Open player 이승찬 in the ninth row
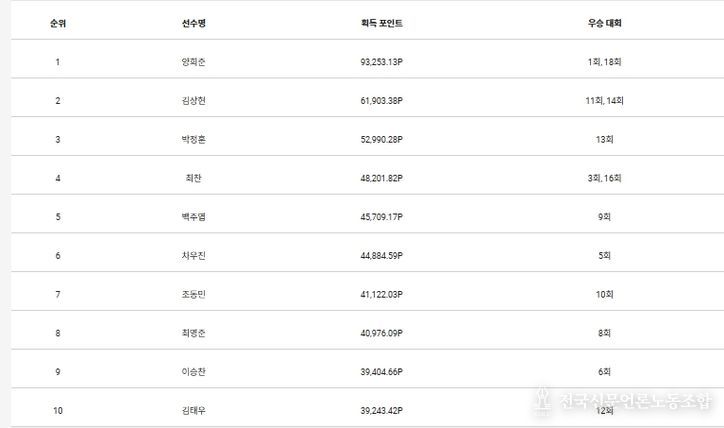This screenshot has width=724, height=428. tap(193, 372)
